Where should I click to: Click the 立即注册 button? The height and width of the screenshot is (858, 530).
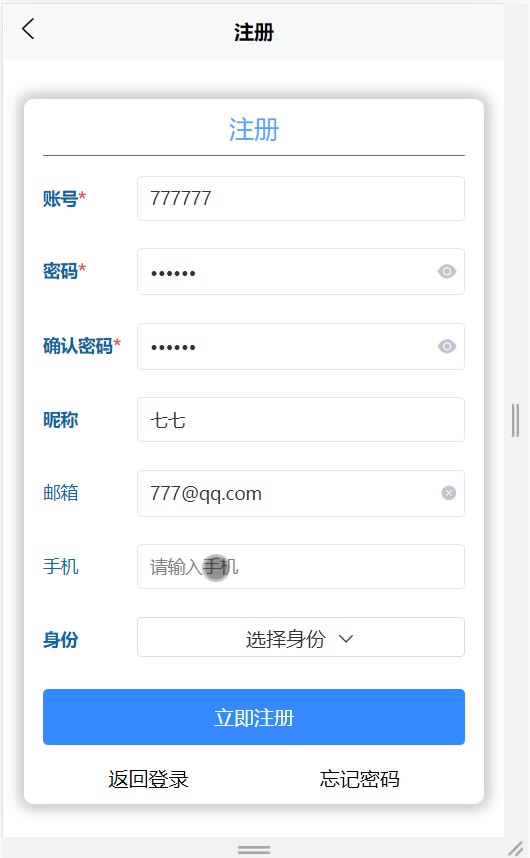pos(254,717)
